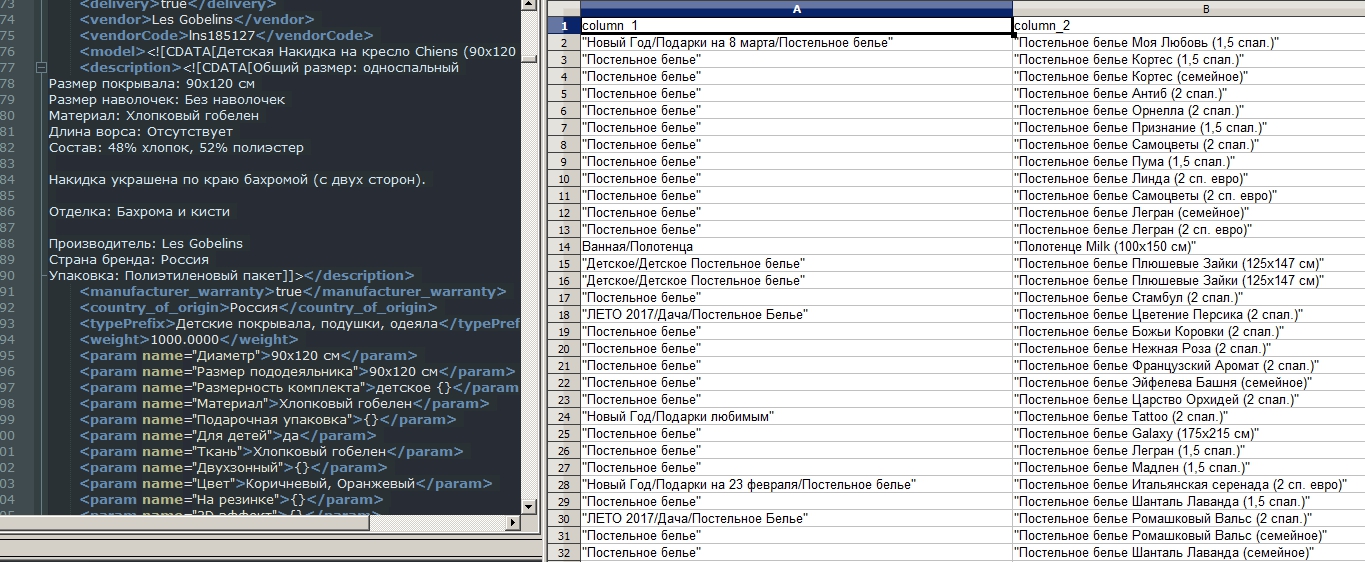Click cell "Постельное белье Итальянская серенада (2 сп. евро)"
The height and width of the screenshot is (562, 1365).
[1189, 485]
